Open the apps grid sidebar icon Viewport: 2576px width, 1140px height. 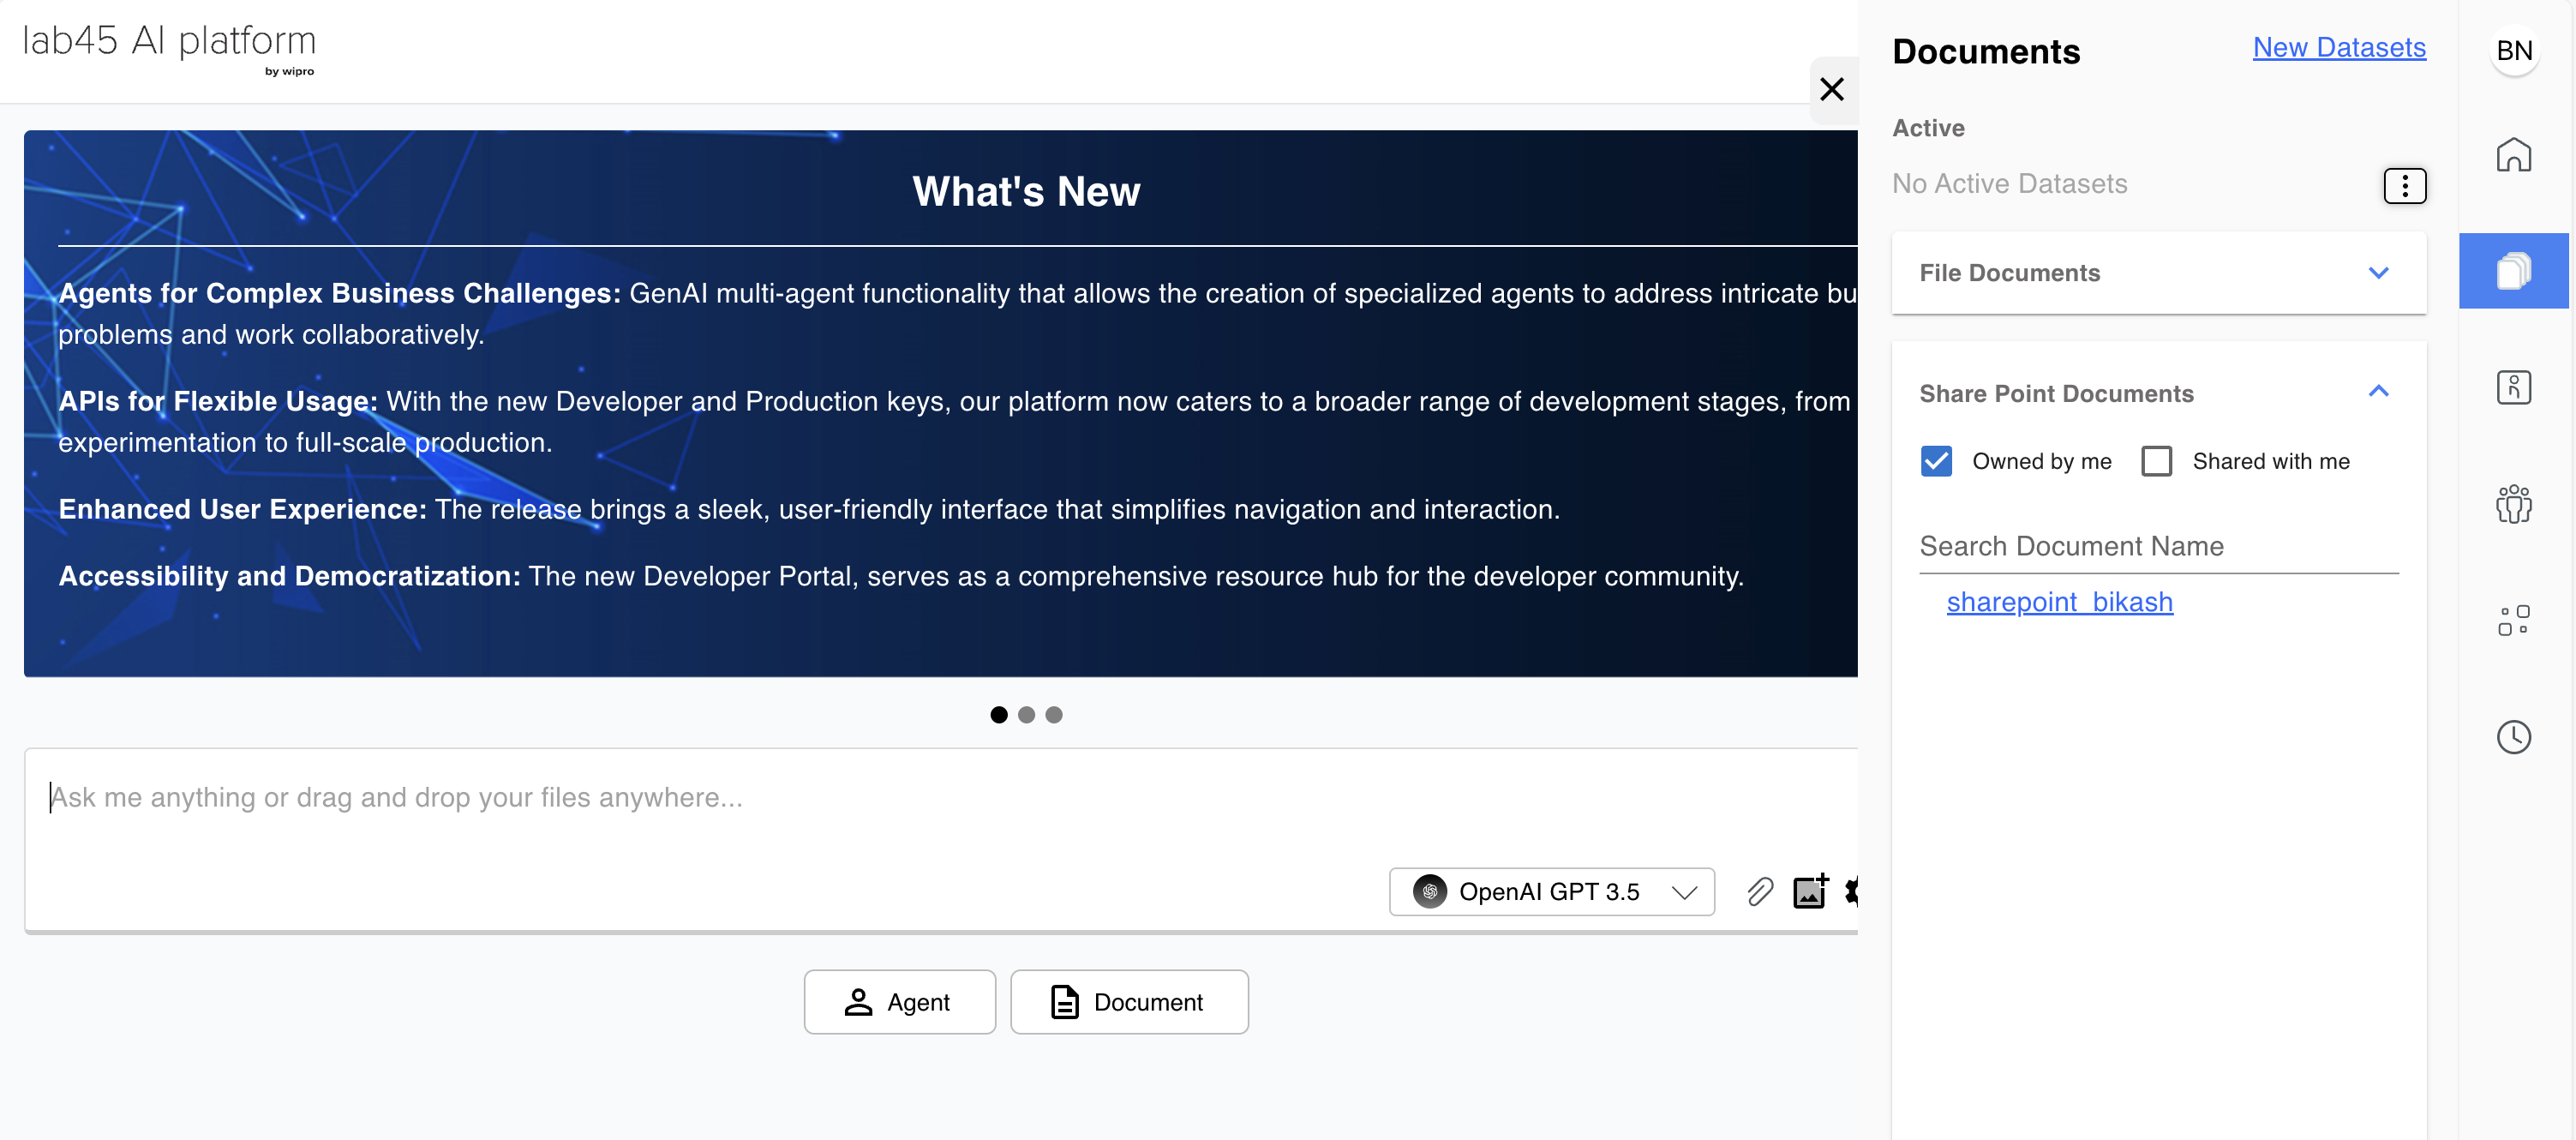pyautogui.click(x=2513, y=620)
